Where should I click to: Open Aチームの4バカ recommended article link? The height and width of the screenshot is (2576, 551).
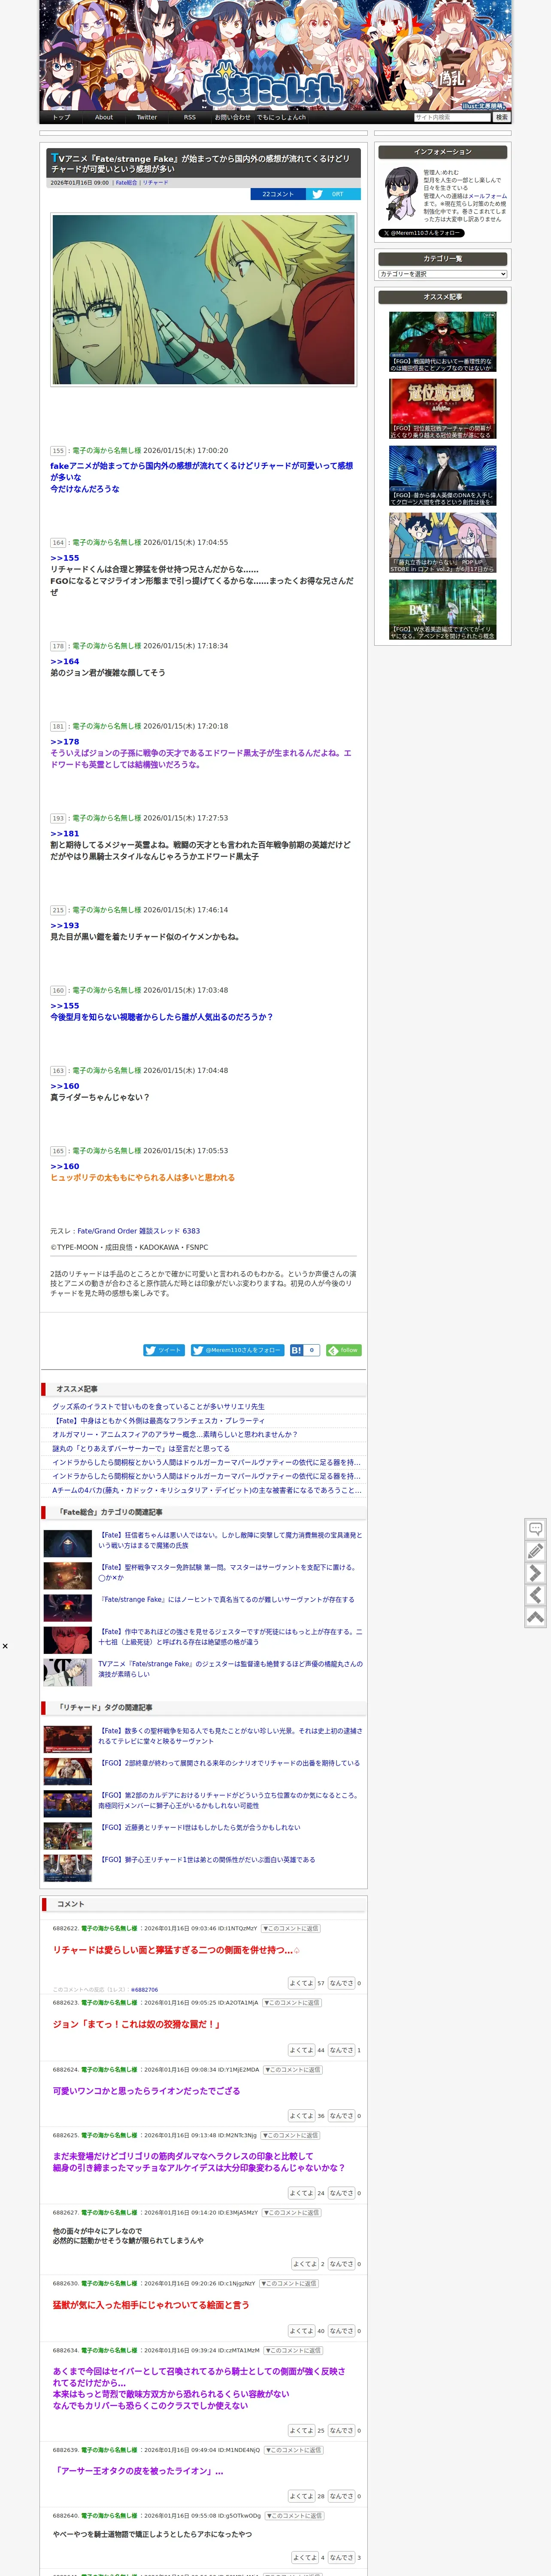[x=207, y=1490]
